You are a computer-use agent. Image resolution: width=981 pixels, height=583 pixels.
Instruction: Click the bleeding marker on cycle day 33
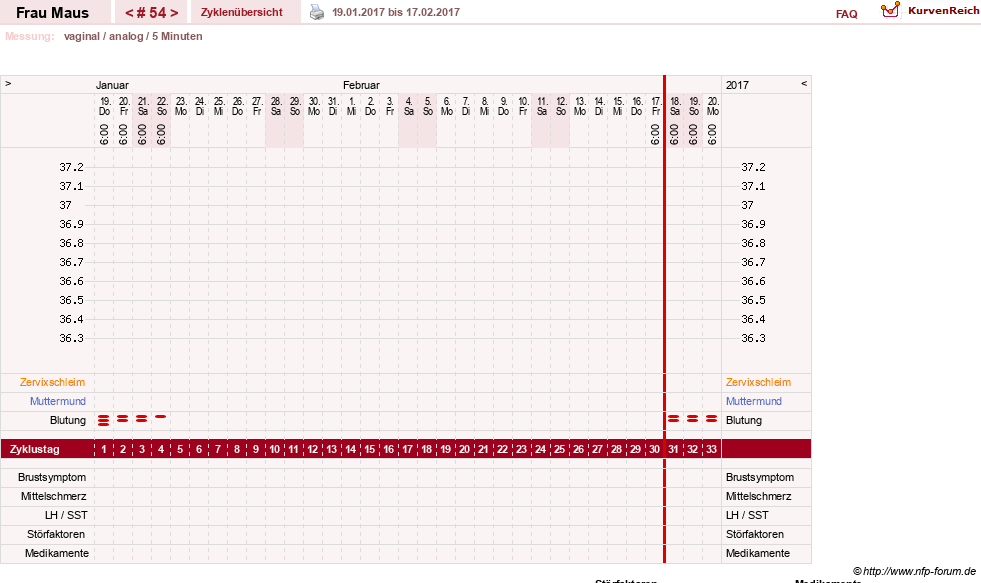[711, 418]
